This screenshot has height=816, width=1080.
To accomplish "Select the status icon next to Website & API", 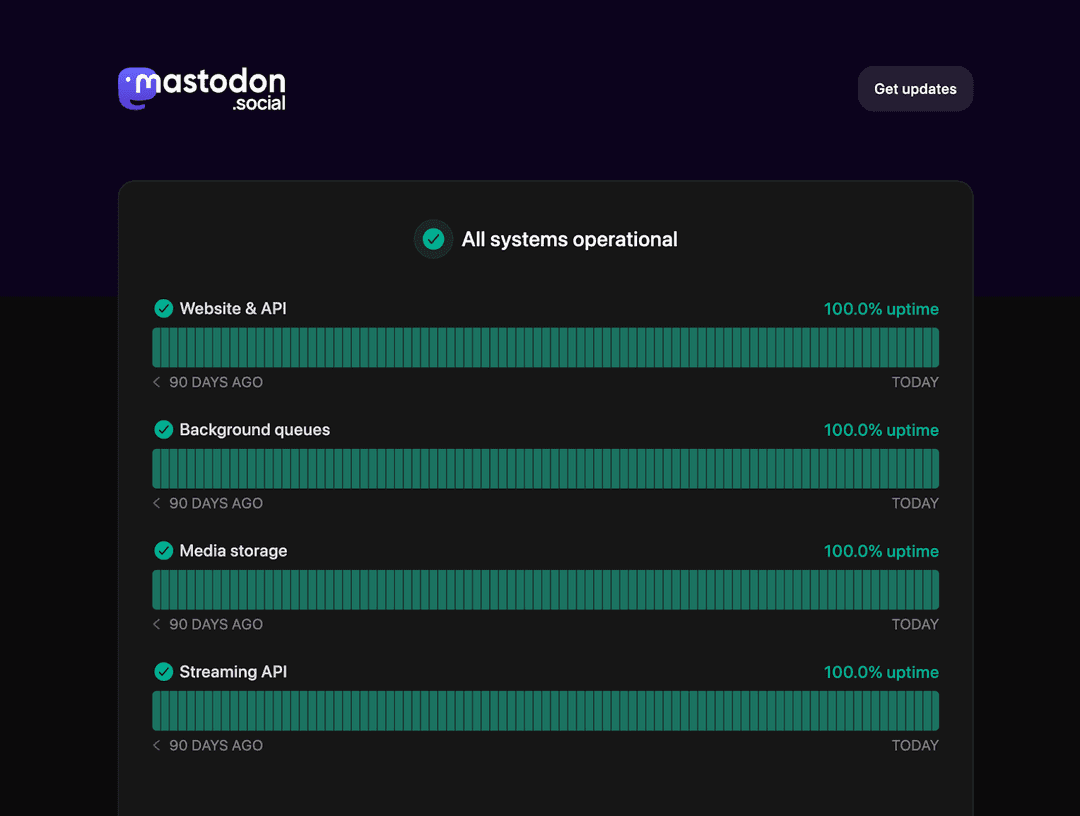I will pyautogui.click(x=163, y=309).
